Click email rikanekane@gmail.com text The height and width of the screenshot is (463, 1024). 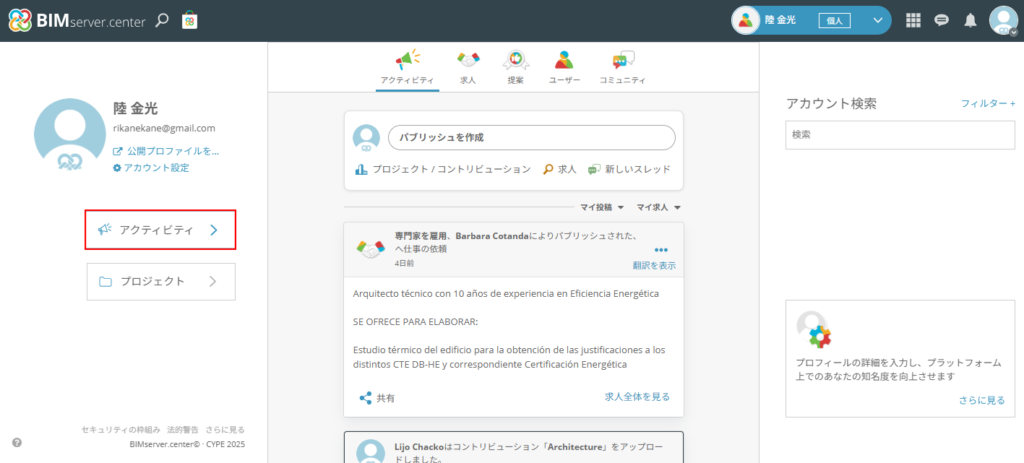click(x=164, y=128)
